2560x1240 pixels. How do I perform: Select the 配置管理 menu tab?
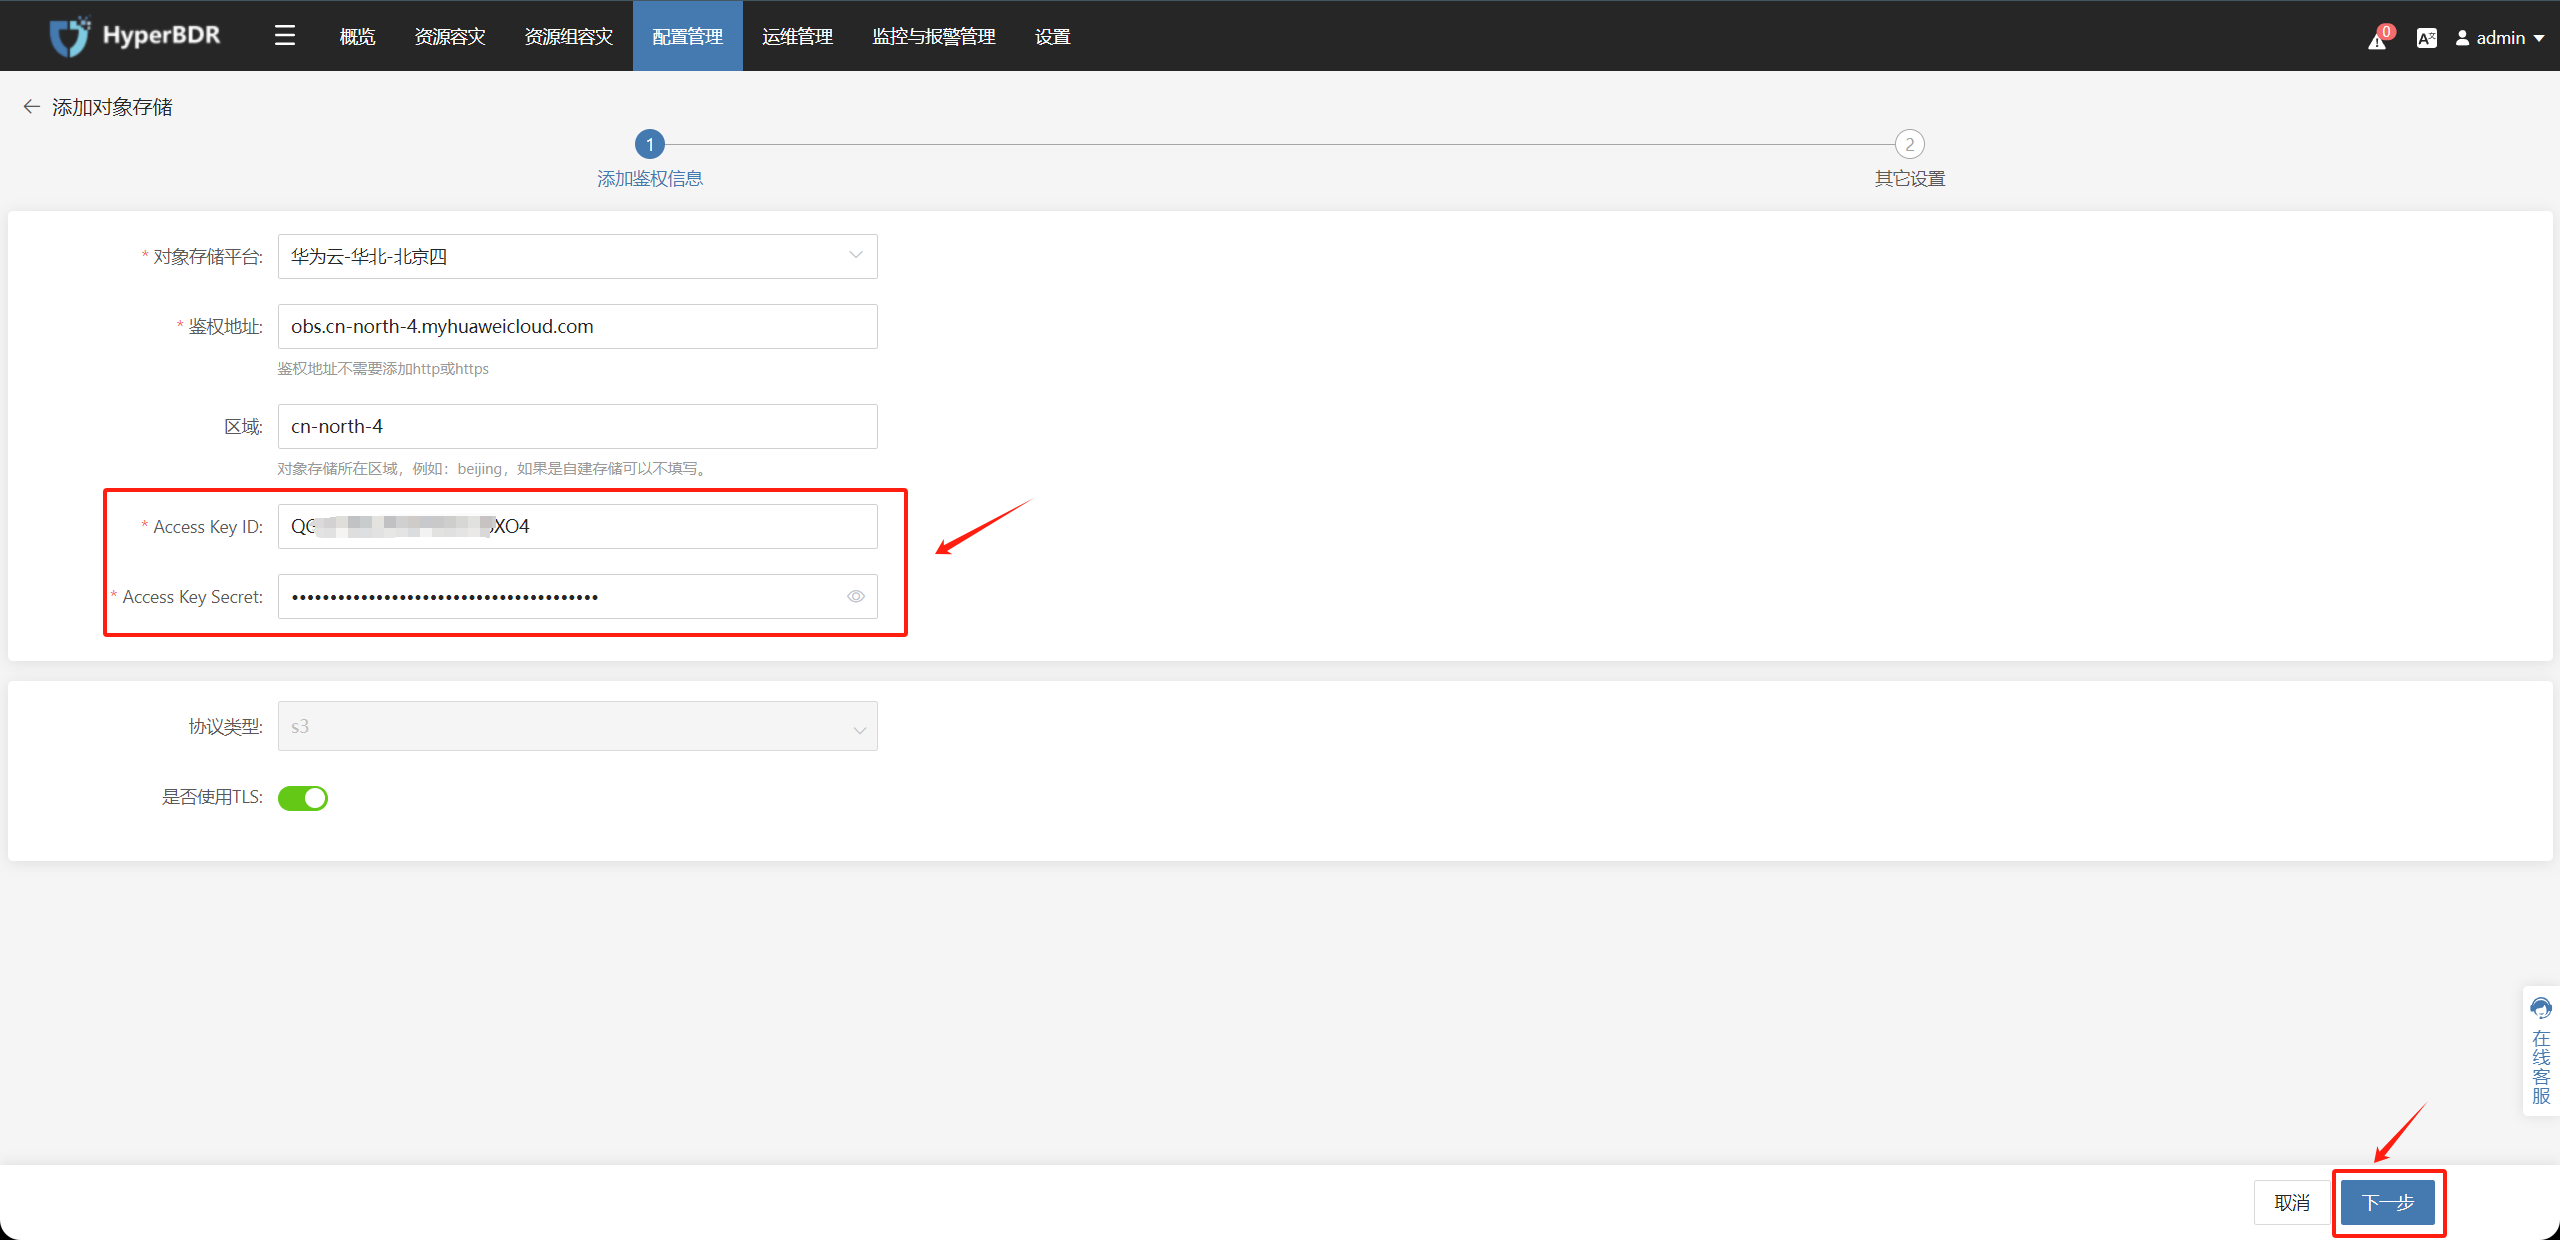point(688,36)
